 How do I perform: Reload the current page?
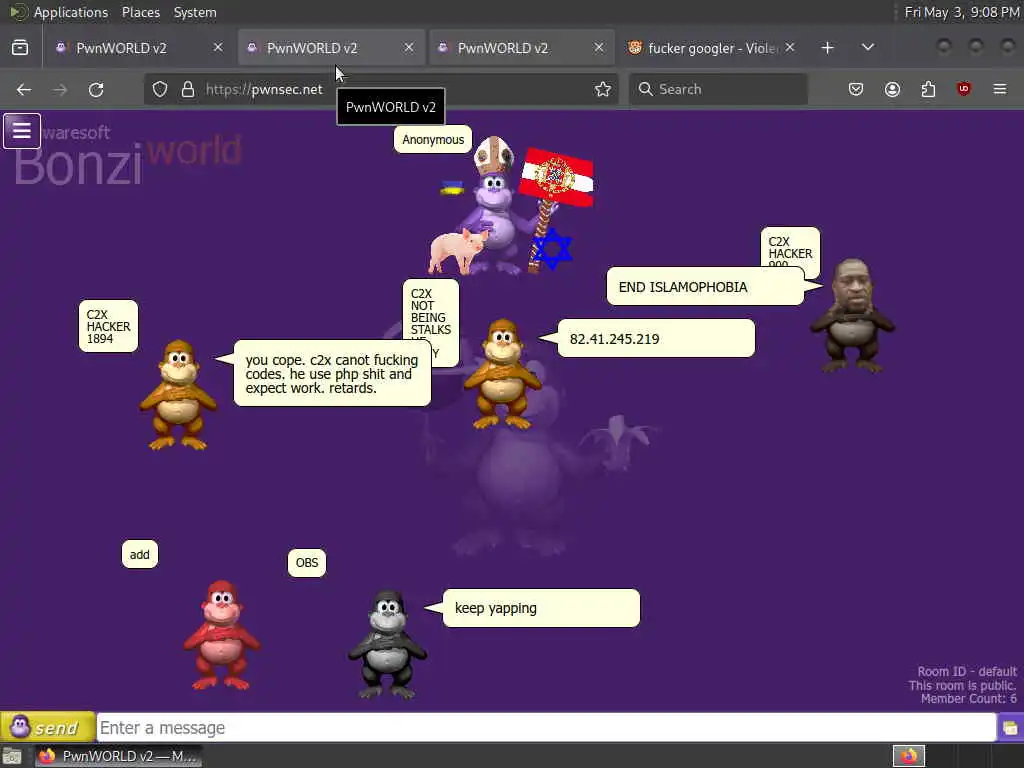point(96,89)
